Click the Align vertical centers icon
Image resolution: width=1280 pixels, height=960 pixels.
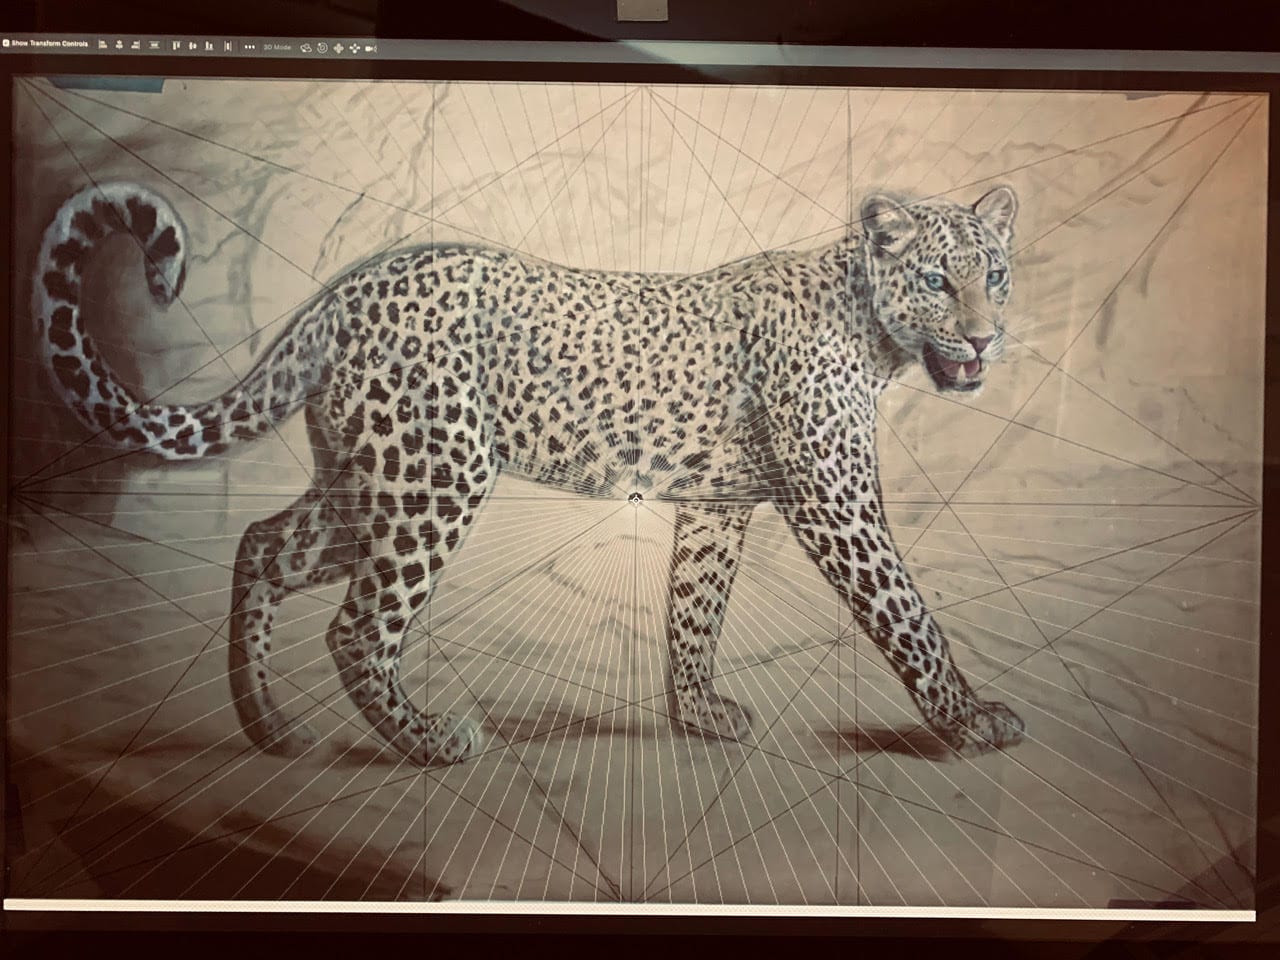pyautogui.click(x=192, y=45)
